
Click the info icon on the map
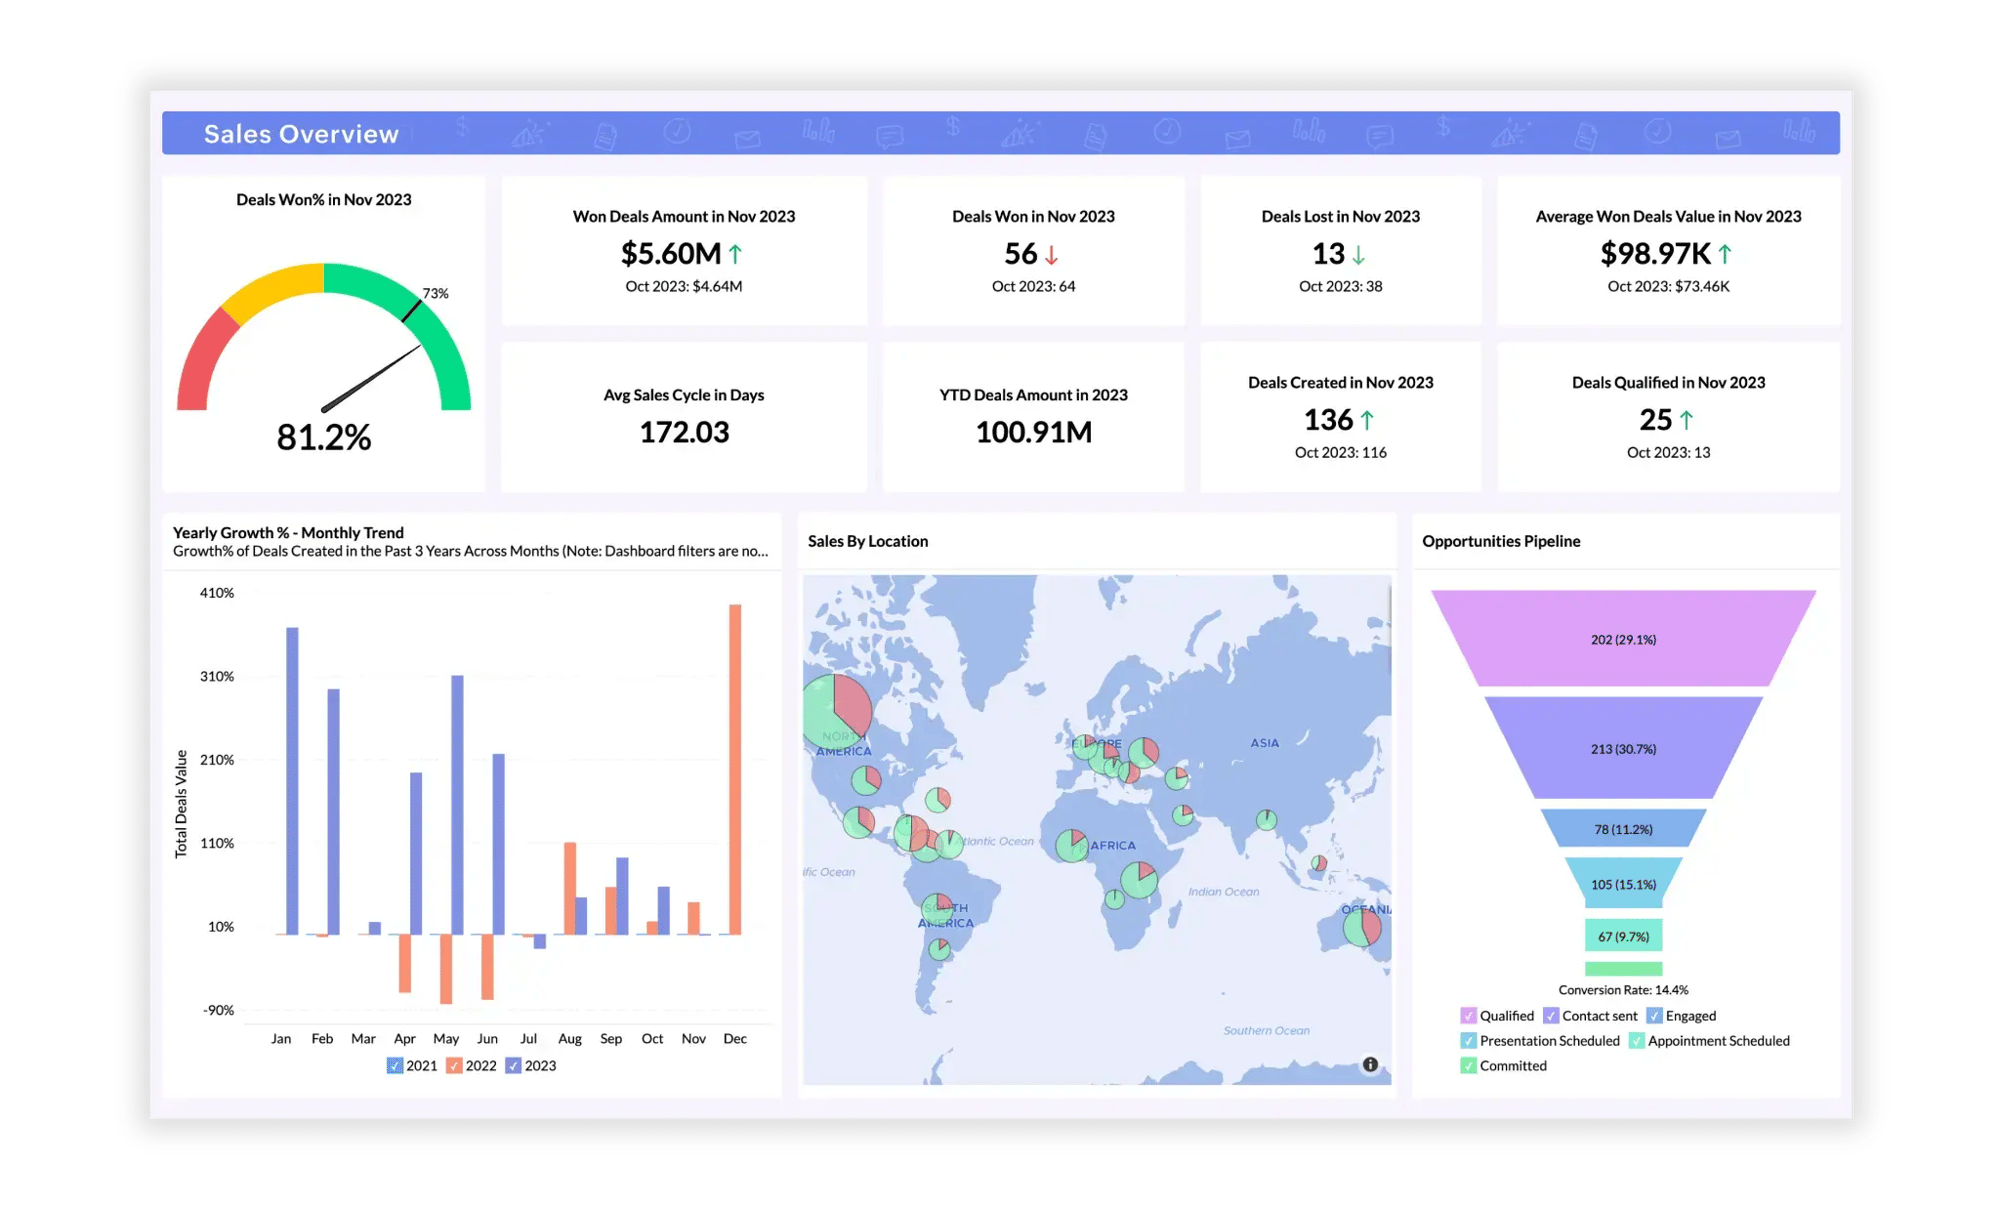click(x=1370, y=1064)
